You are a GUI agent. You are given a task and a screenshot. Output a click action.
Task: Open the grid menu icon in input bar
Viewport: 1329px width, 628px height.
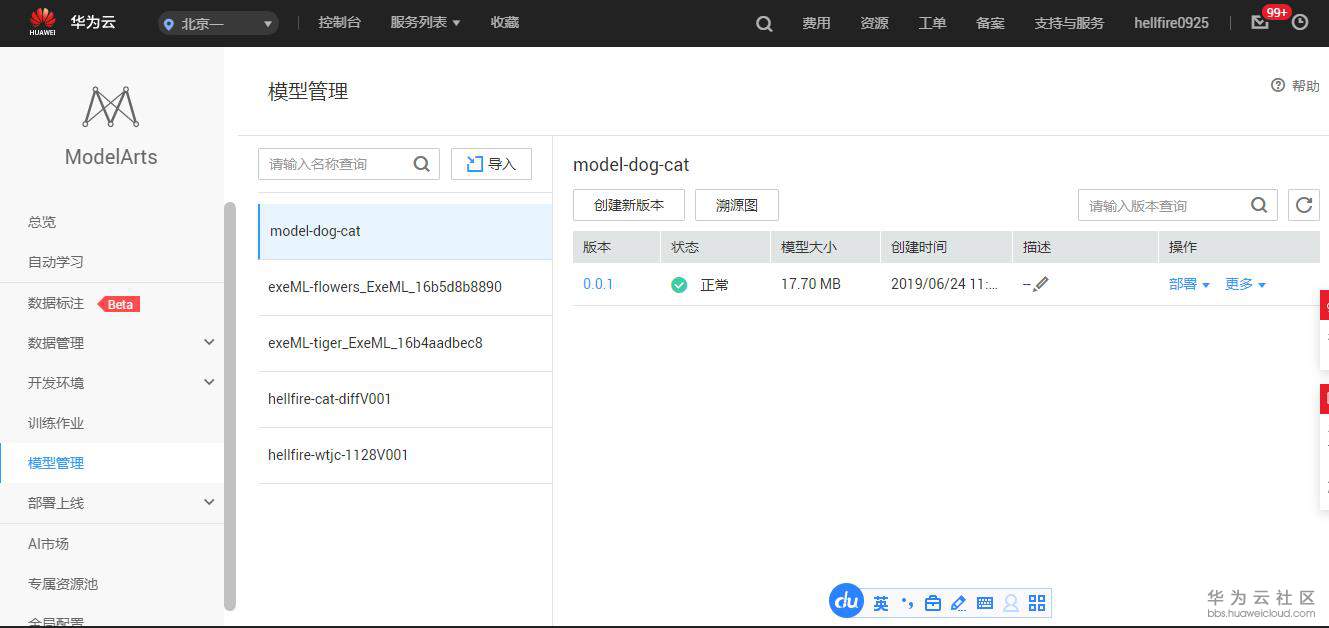pos(1036,603)
